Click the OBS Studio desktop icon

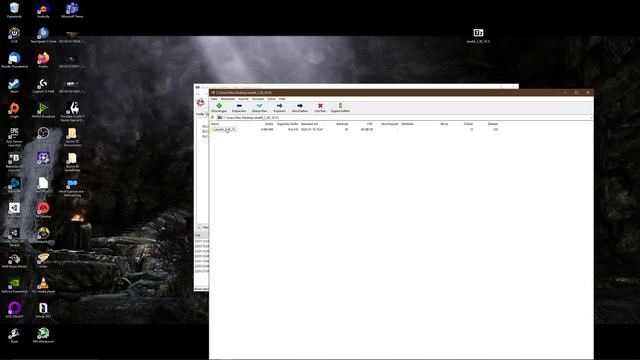point(43,133)
